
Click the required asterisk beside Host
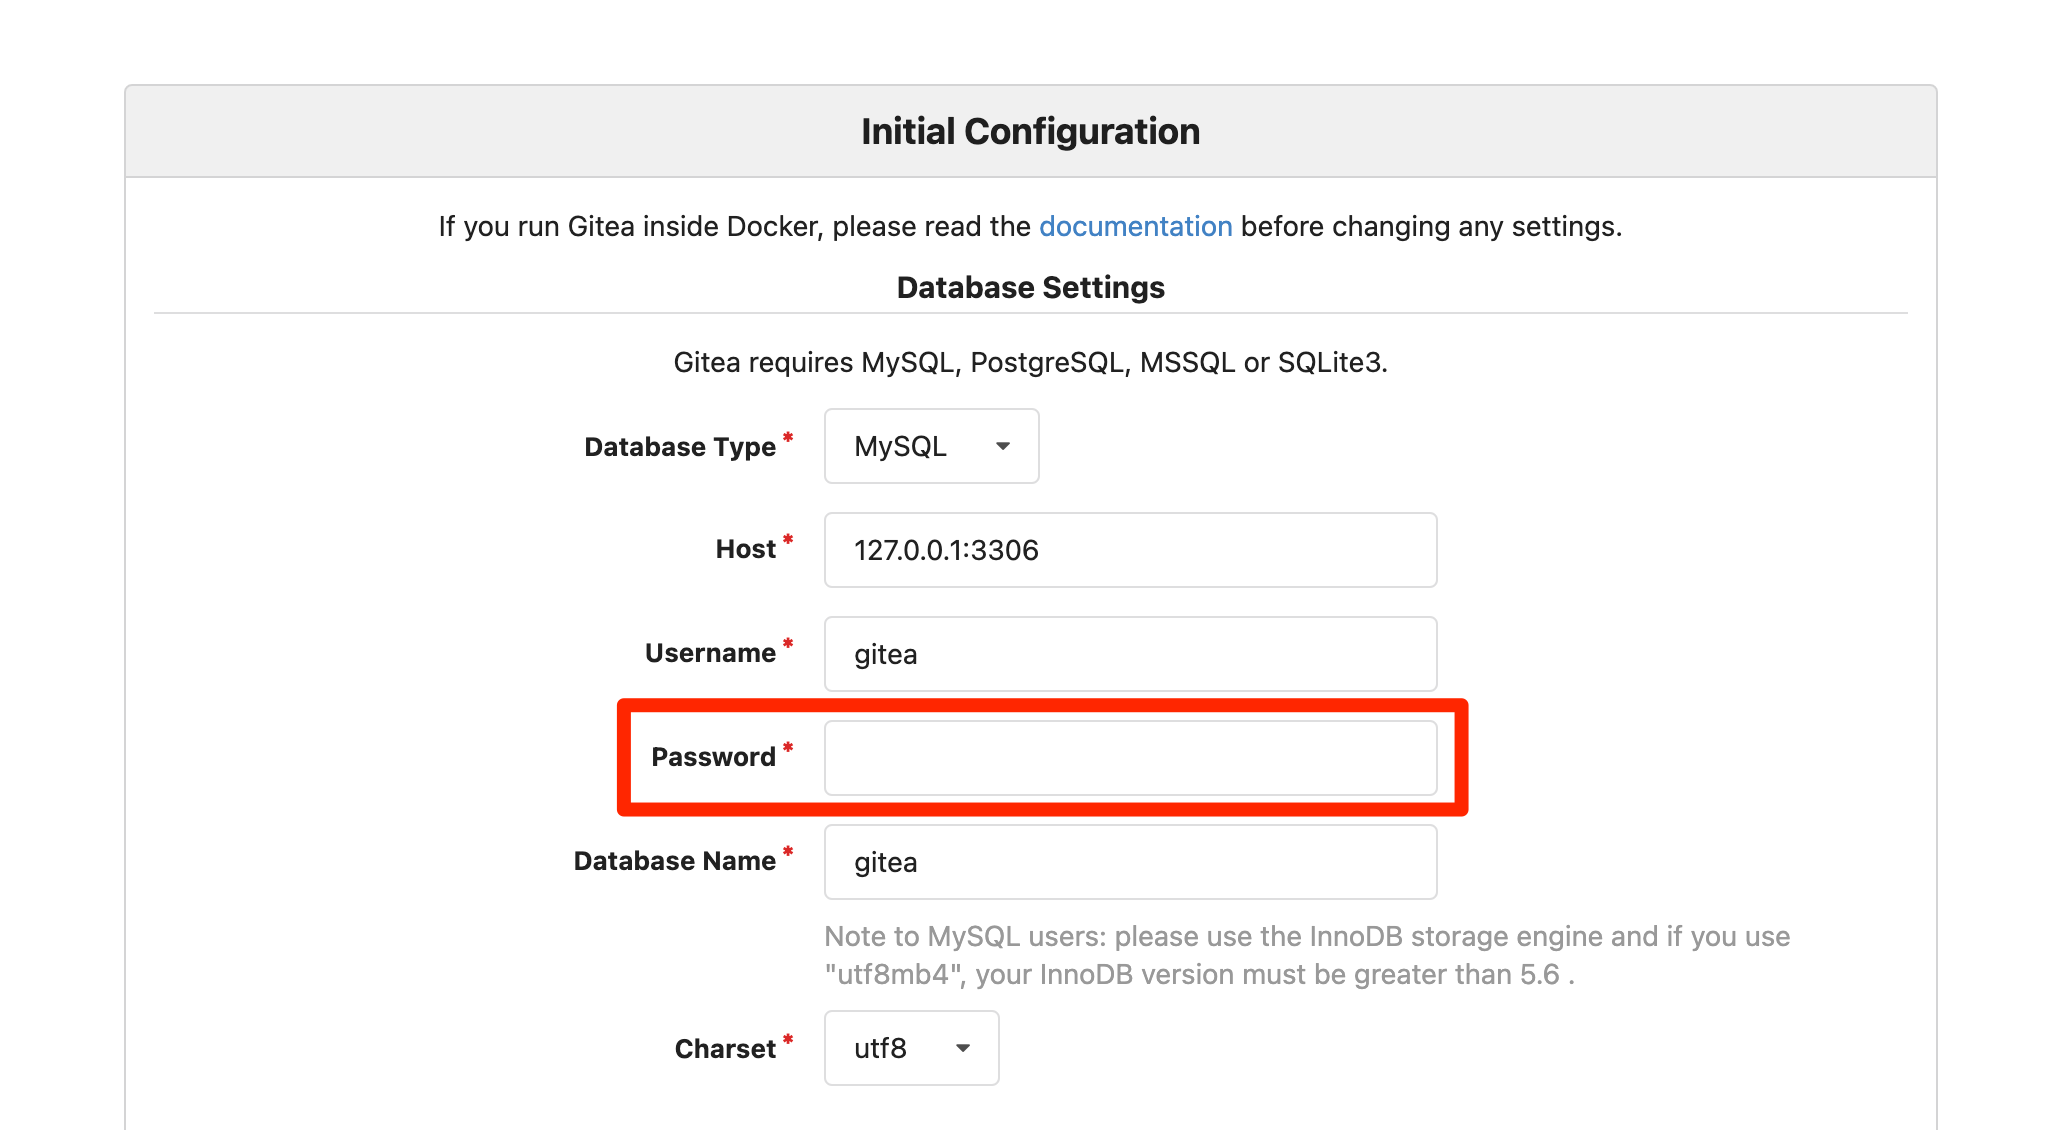point(790,539)
